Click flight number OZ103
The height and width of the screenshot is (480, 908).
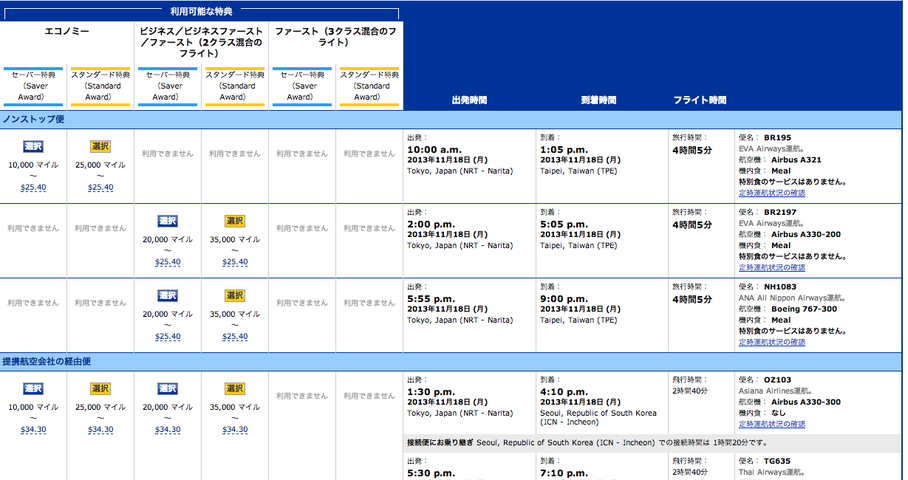778,380
